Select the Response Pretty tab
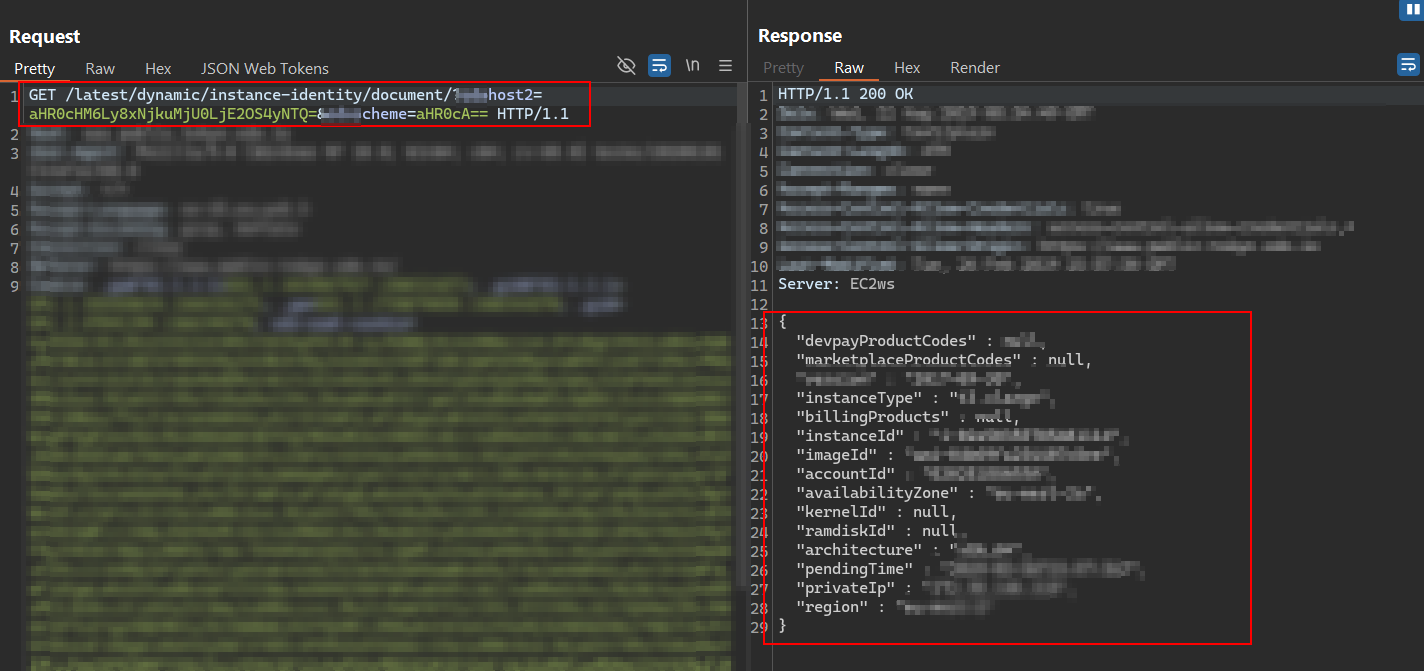Image resolution: width=1424 pixels, height=671 pixels. [x=783, y=68]
